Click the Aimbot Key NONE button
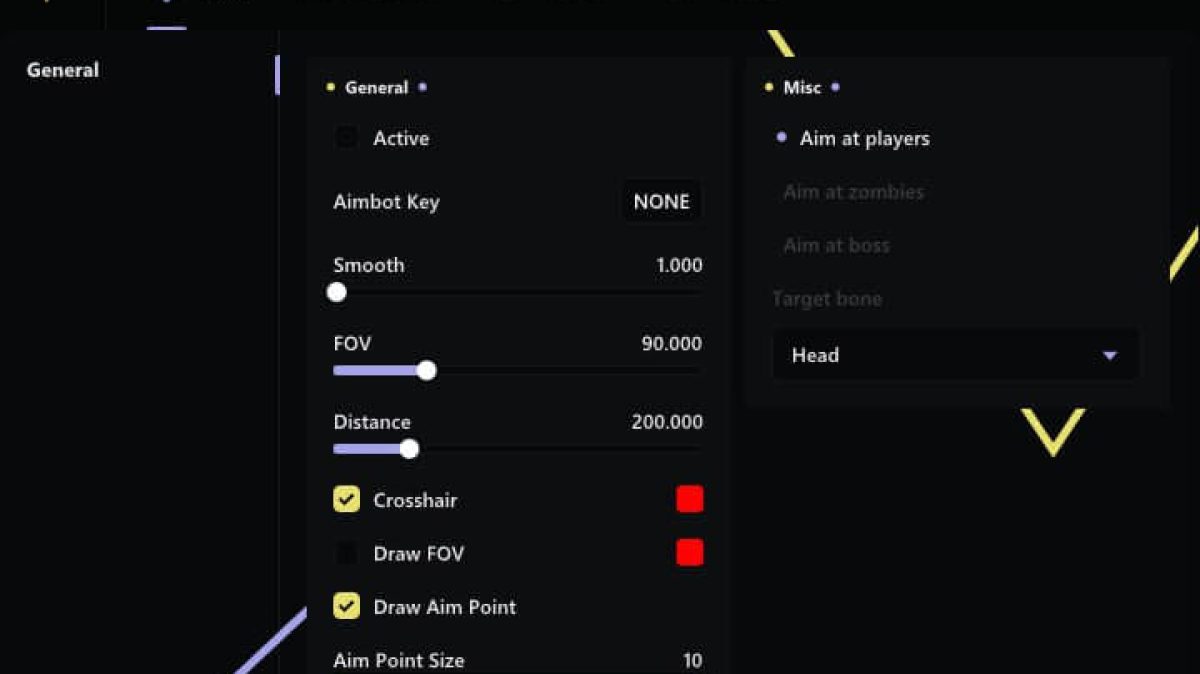This screenshot has height=674, width=1200. pos(661,202)
